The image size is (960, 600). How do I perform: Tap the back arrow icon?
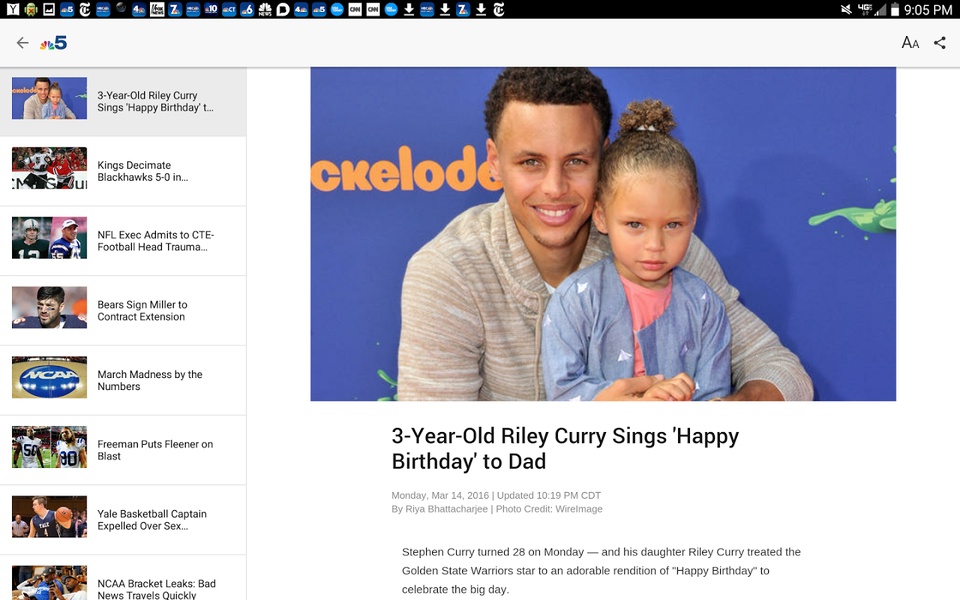point(23,43)
